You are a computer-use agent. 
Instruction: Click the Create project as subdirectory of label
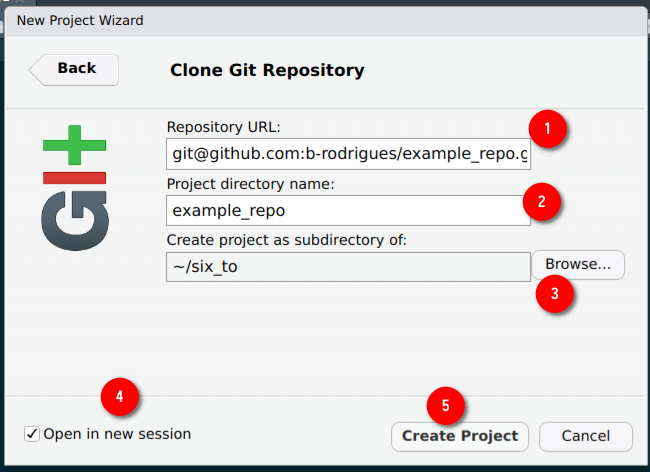(x=287, y=240)
